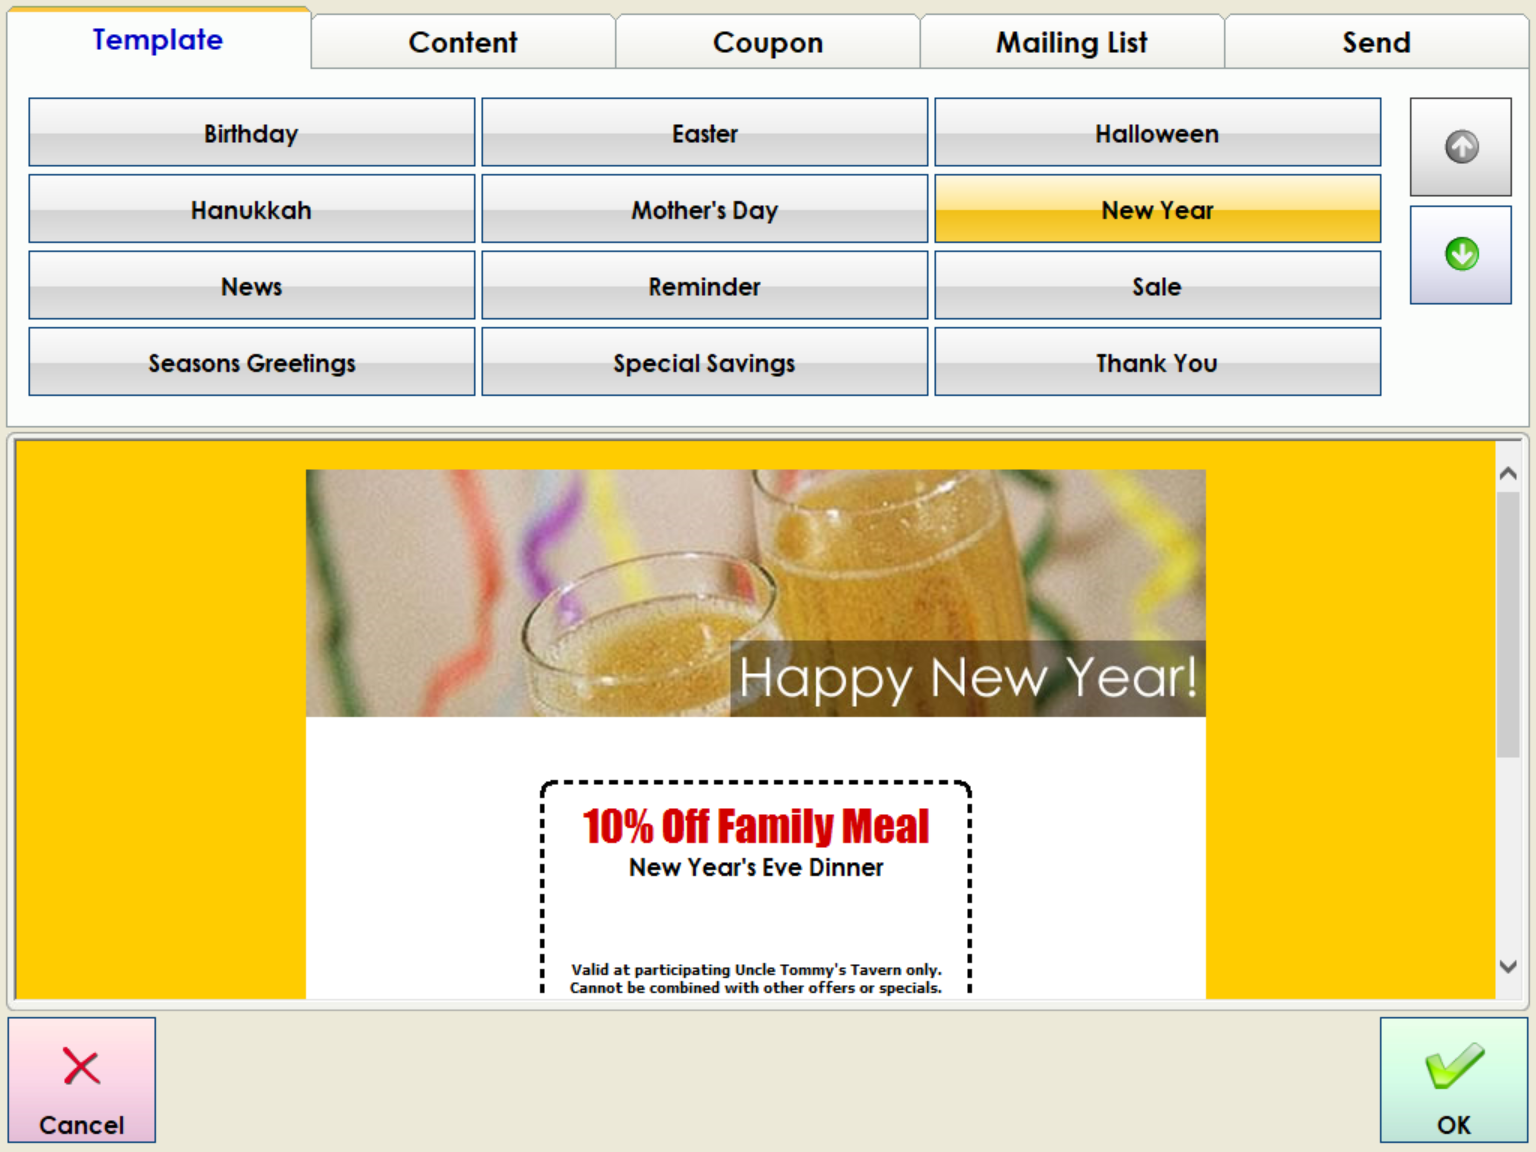
Task: Confirm with the green checkmark OK button
Action: click(x=1453, y=1080)
